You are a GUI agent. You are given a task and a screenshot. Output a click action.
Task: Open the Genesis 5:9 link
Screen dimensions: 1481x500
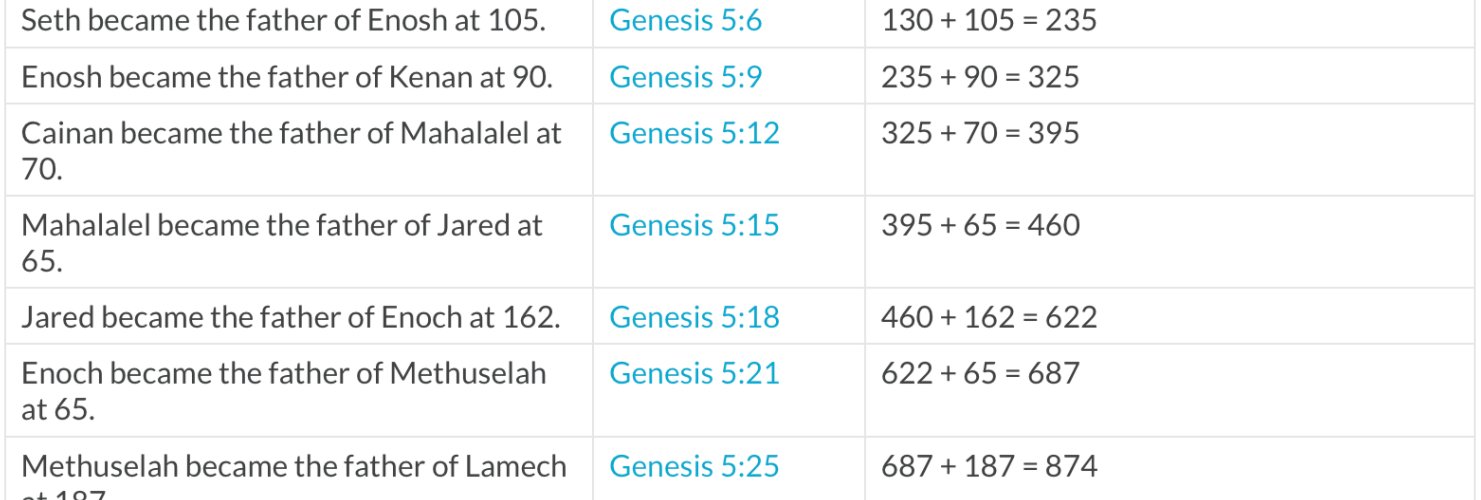coord(685,76)
